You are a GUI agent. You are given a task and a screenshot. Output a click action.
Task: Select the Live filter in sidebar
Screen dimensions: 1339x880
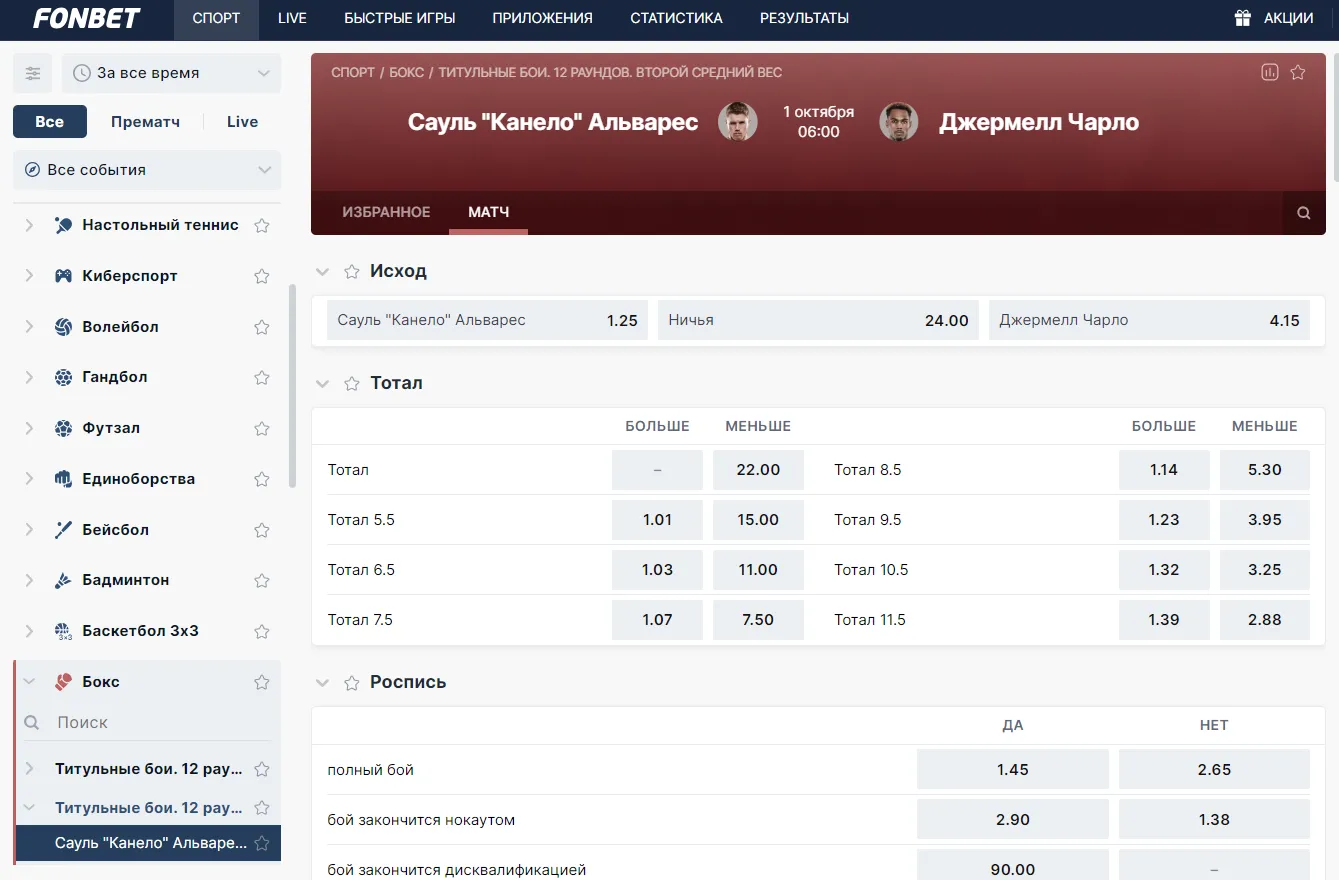coord(243,122)
